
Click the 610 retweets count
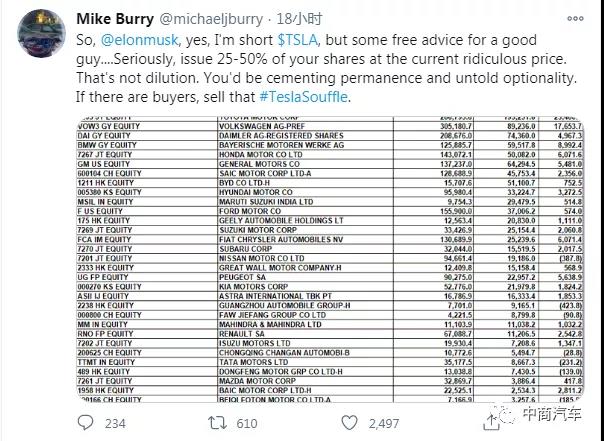(x=245, y=423)
